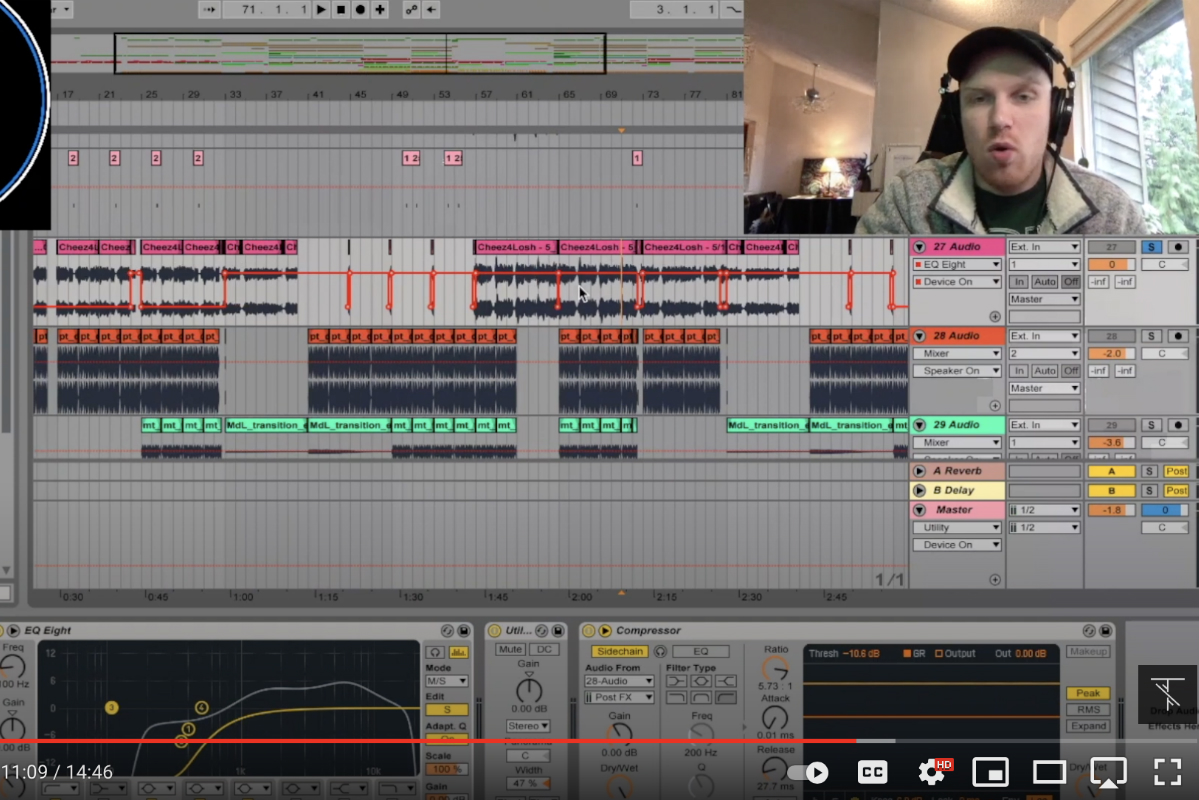1199x800 pixels.
Task: Click the Post button on A Reverb
Action: (x=1177, y=471)
